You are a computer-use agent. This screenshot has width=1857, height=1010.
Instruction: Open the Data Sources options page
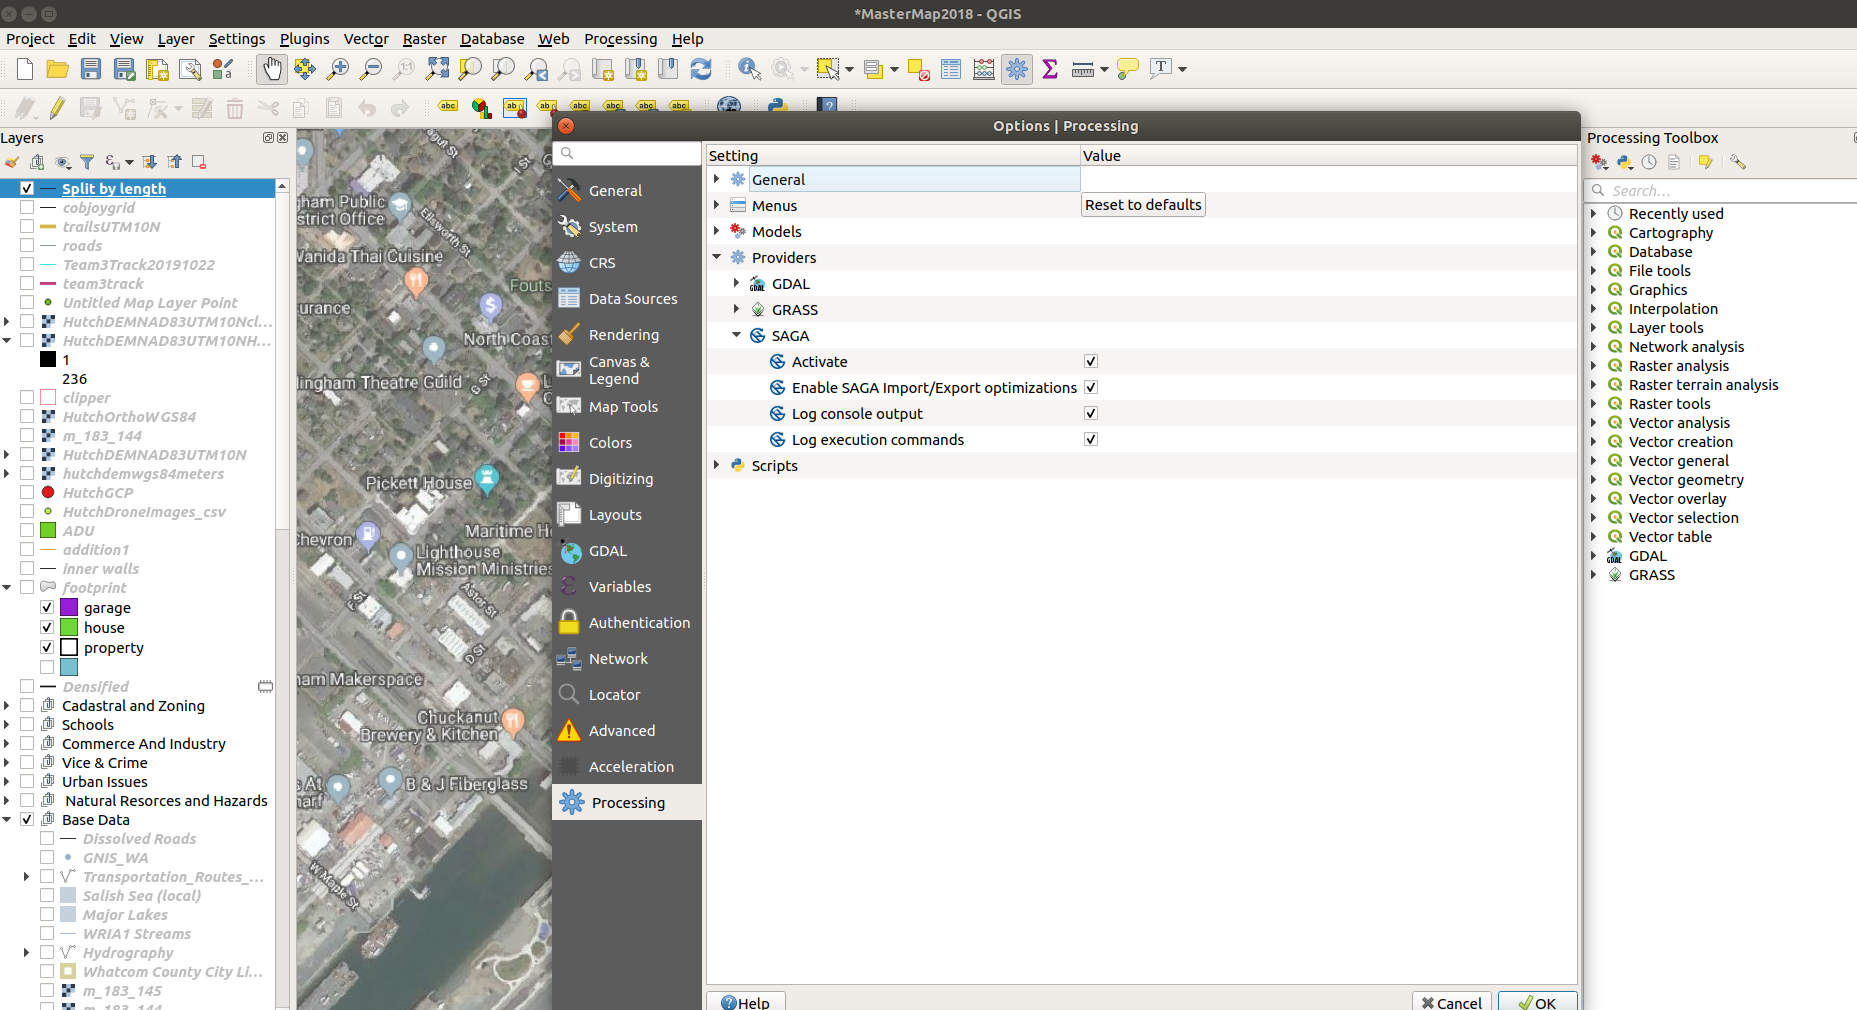(627, 298)
